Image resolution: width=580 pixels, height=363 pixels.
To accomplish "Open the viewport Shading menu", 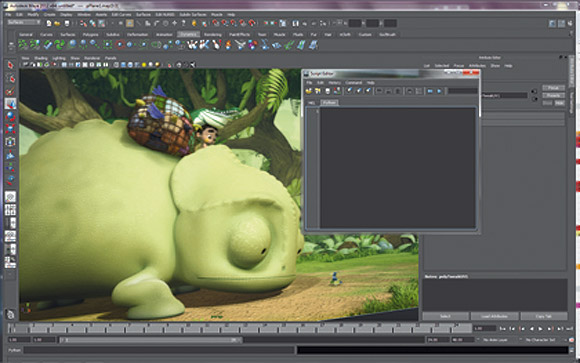I will pyautogui.click(x=41, y=58).
